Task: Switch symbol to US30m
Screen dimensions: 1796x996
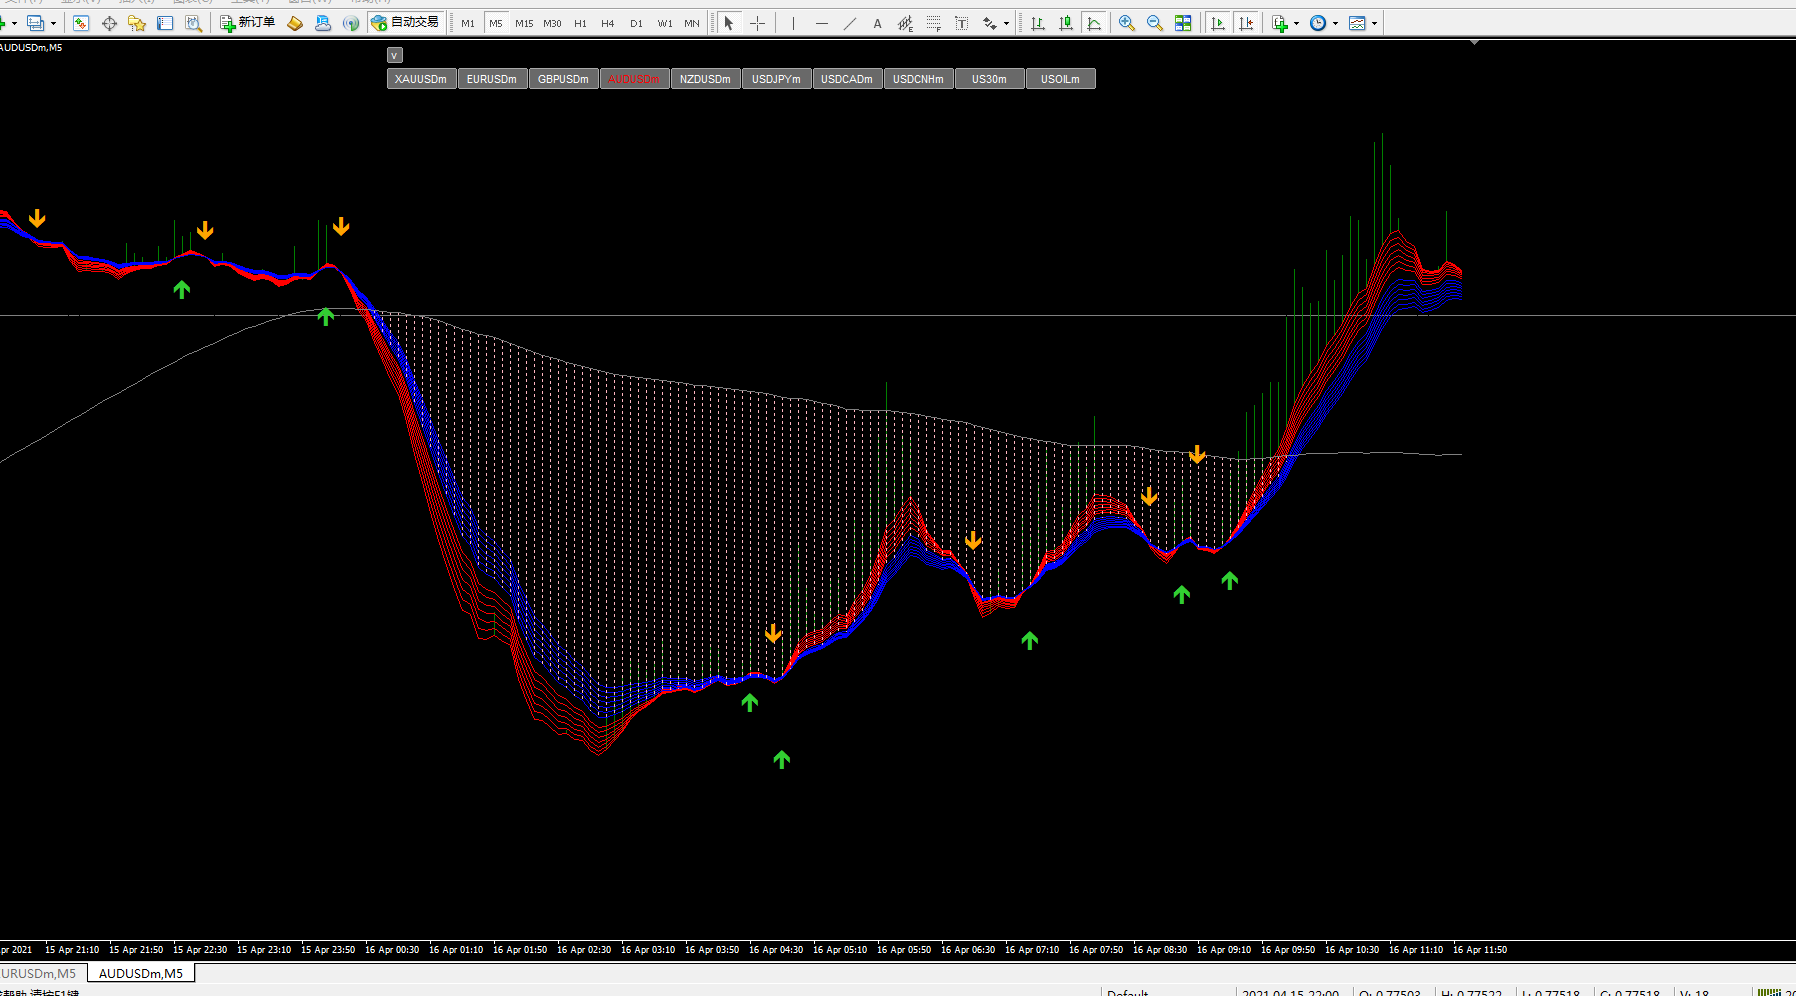Action: pos(989,79)
